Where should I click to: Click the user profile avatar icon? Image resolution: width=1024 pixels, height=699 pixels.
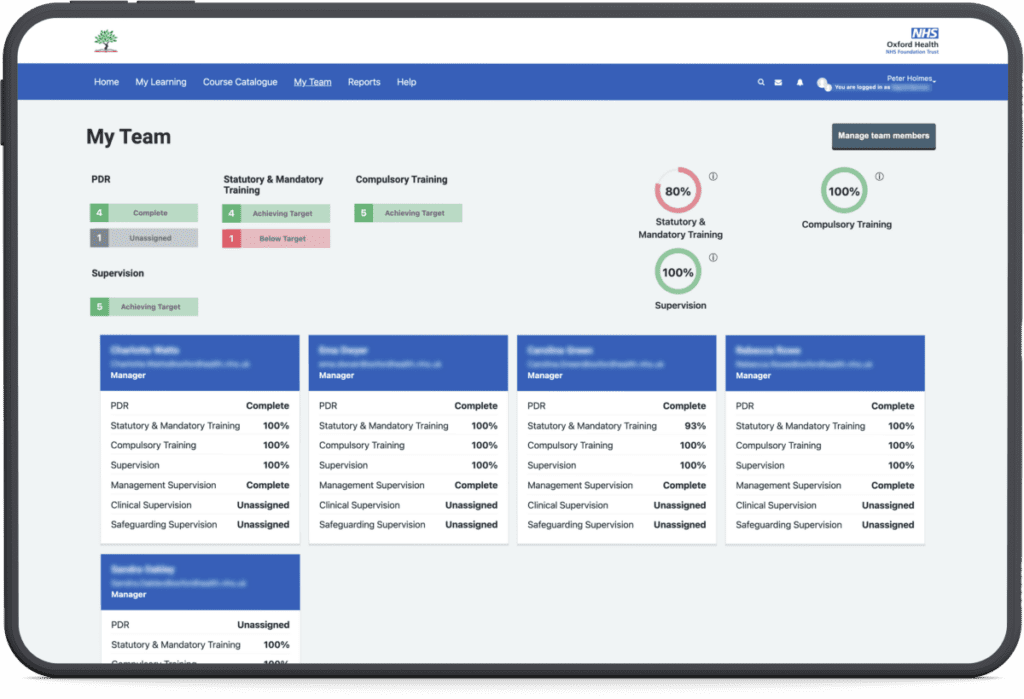coord(822,84)
